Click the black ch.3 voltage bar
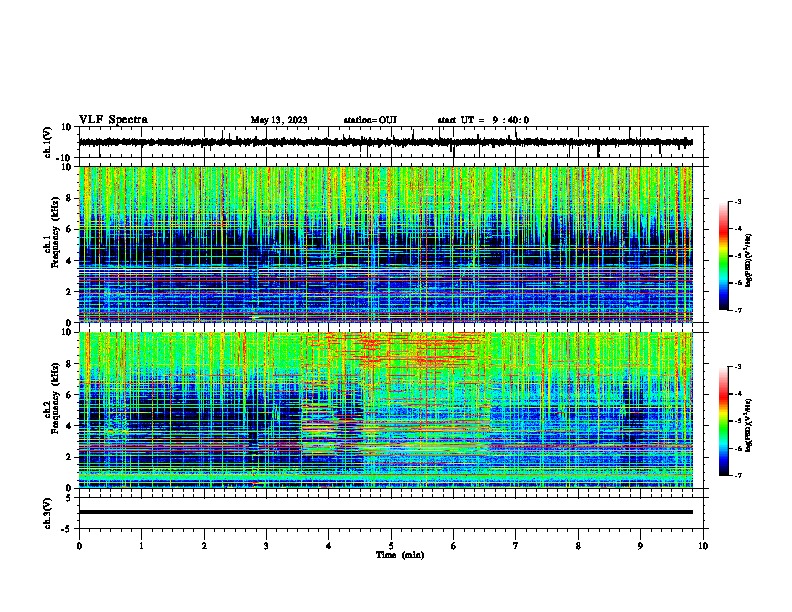 click(x=385, y=512)
